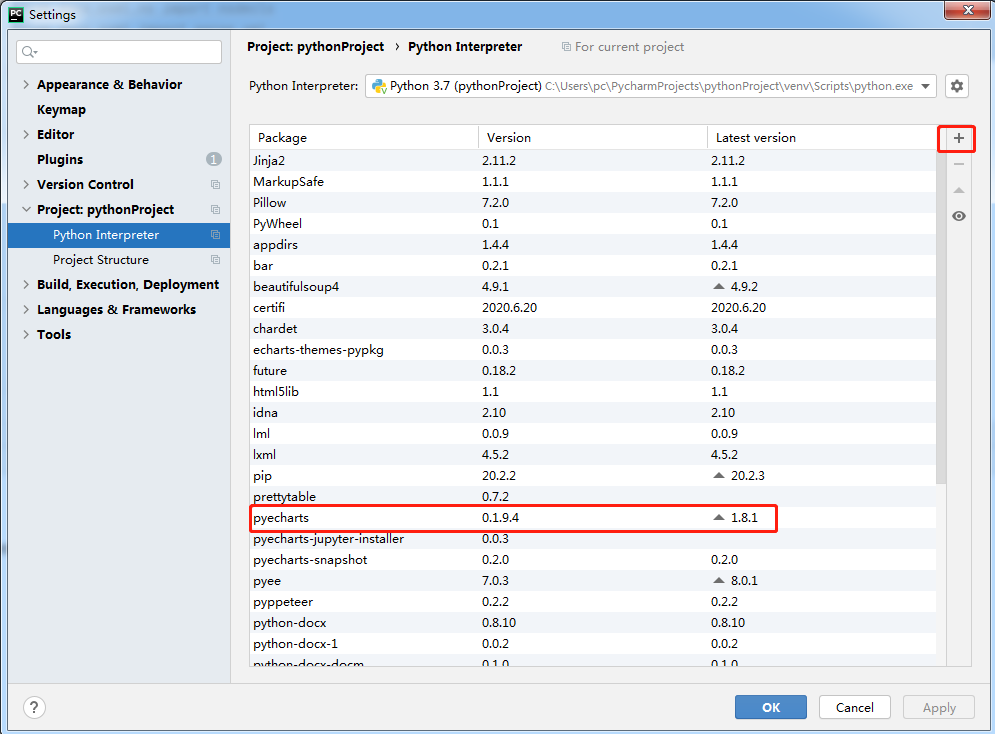The height and width of the screenshot is (734, 995).
Task: Click the help question mark icon
Action: (35, 707)
